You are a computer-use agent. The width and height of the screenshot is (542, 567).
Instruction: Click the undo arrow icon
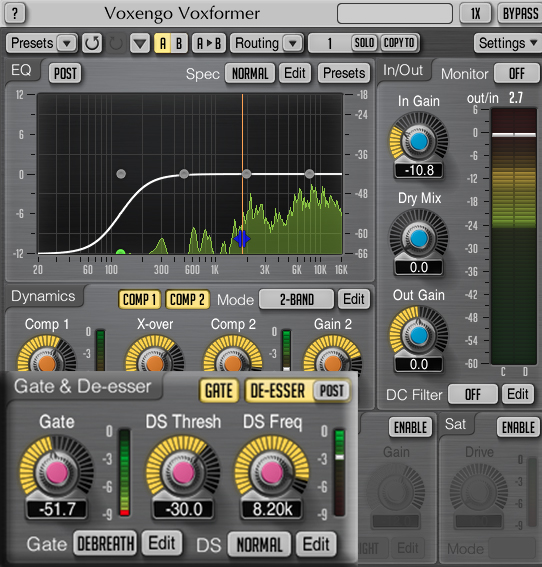coord(92,43)
